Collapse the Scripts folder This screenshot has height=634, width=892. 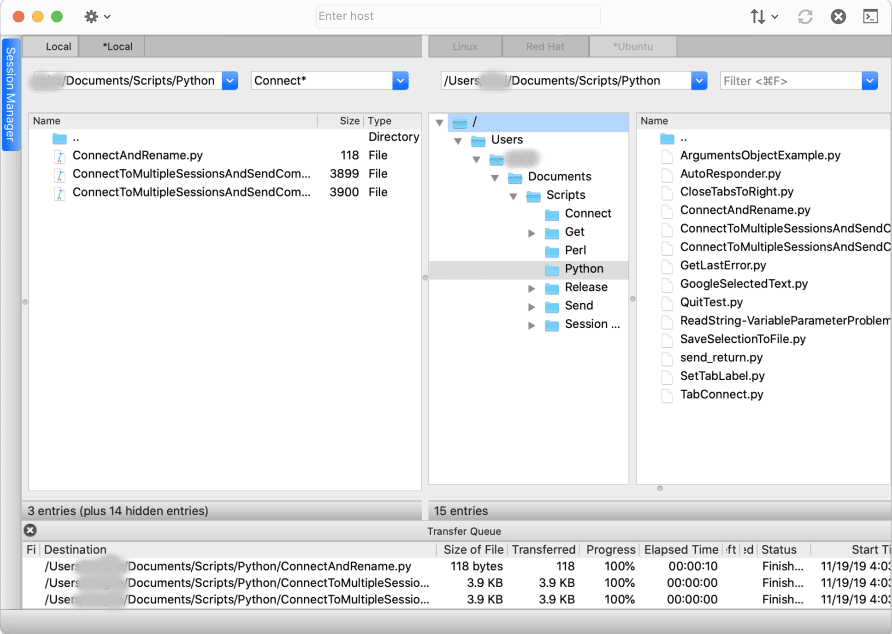click(514, 196)
